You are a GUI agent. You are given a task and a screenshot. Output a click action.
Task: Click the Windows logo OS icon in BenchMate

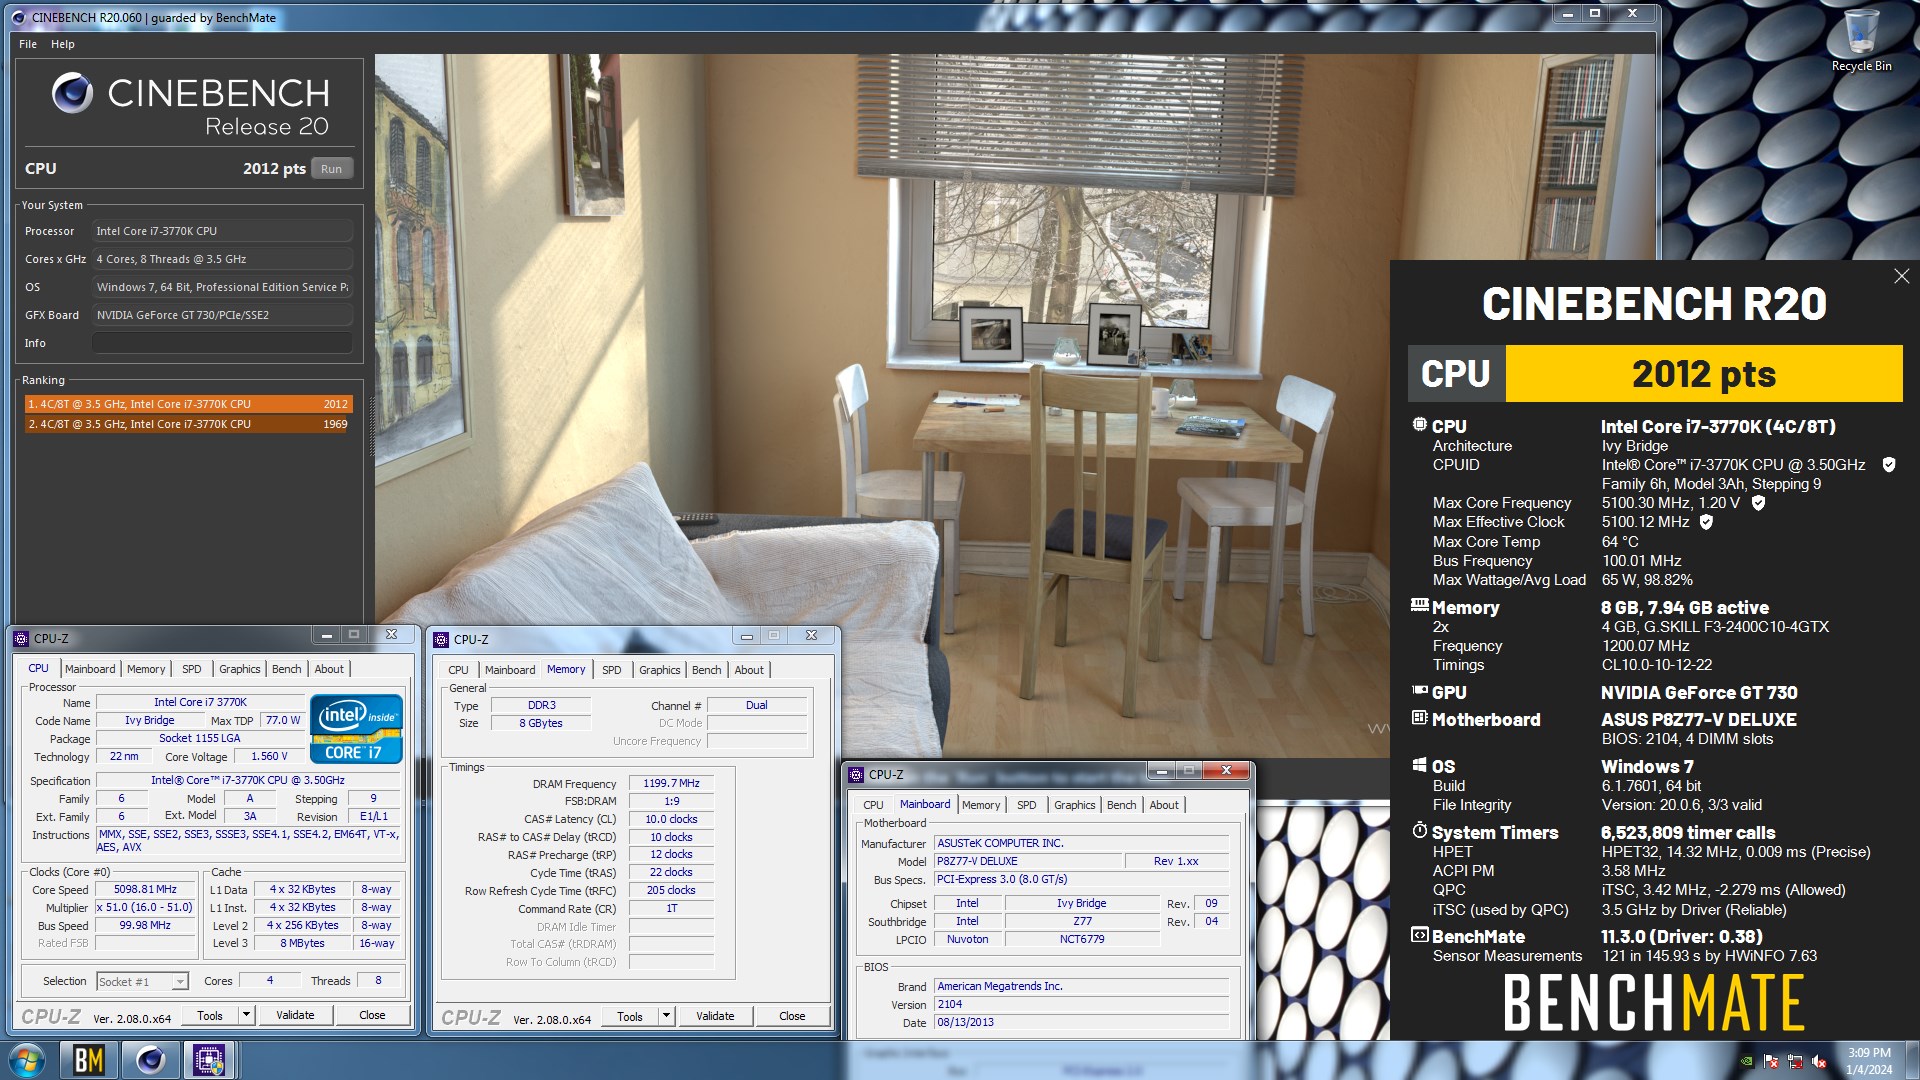(x=1419, y=765)
